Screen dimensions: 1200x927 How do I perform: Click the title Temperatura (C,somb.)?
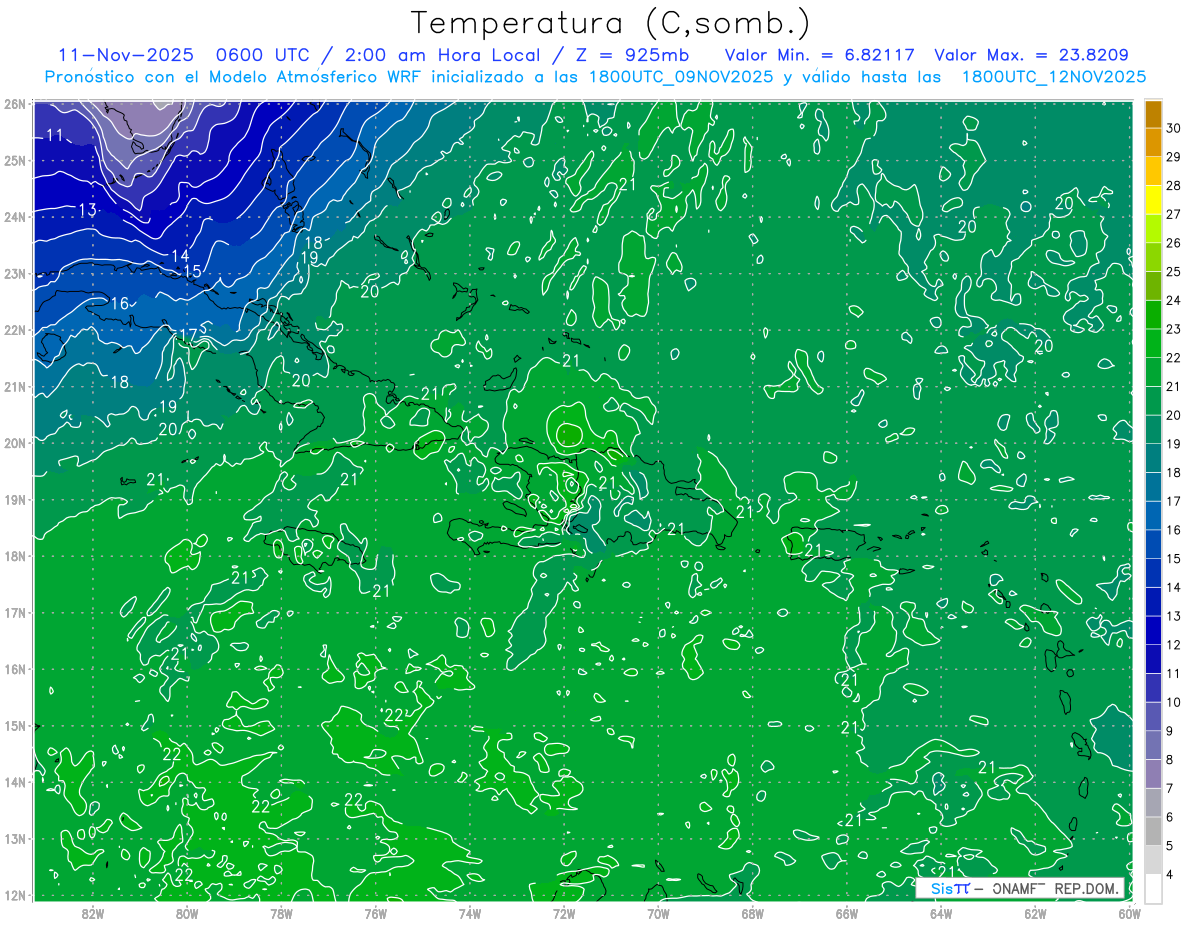coord(611,23)
